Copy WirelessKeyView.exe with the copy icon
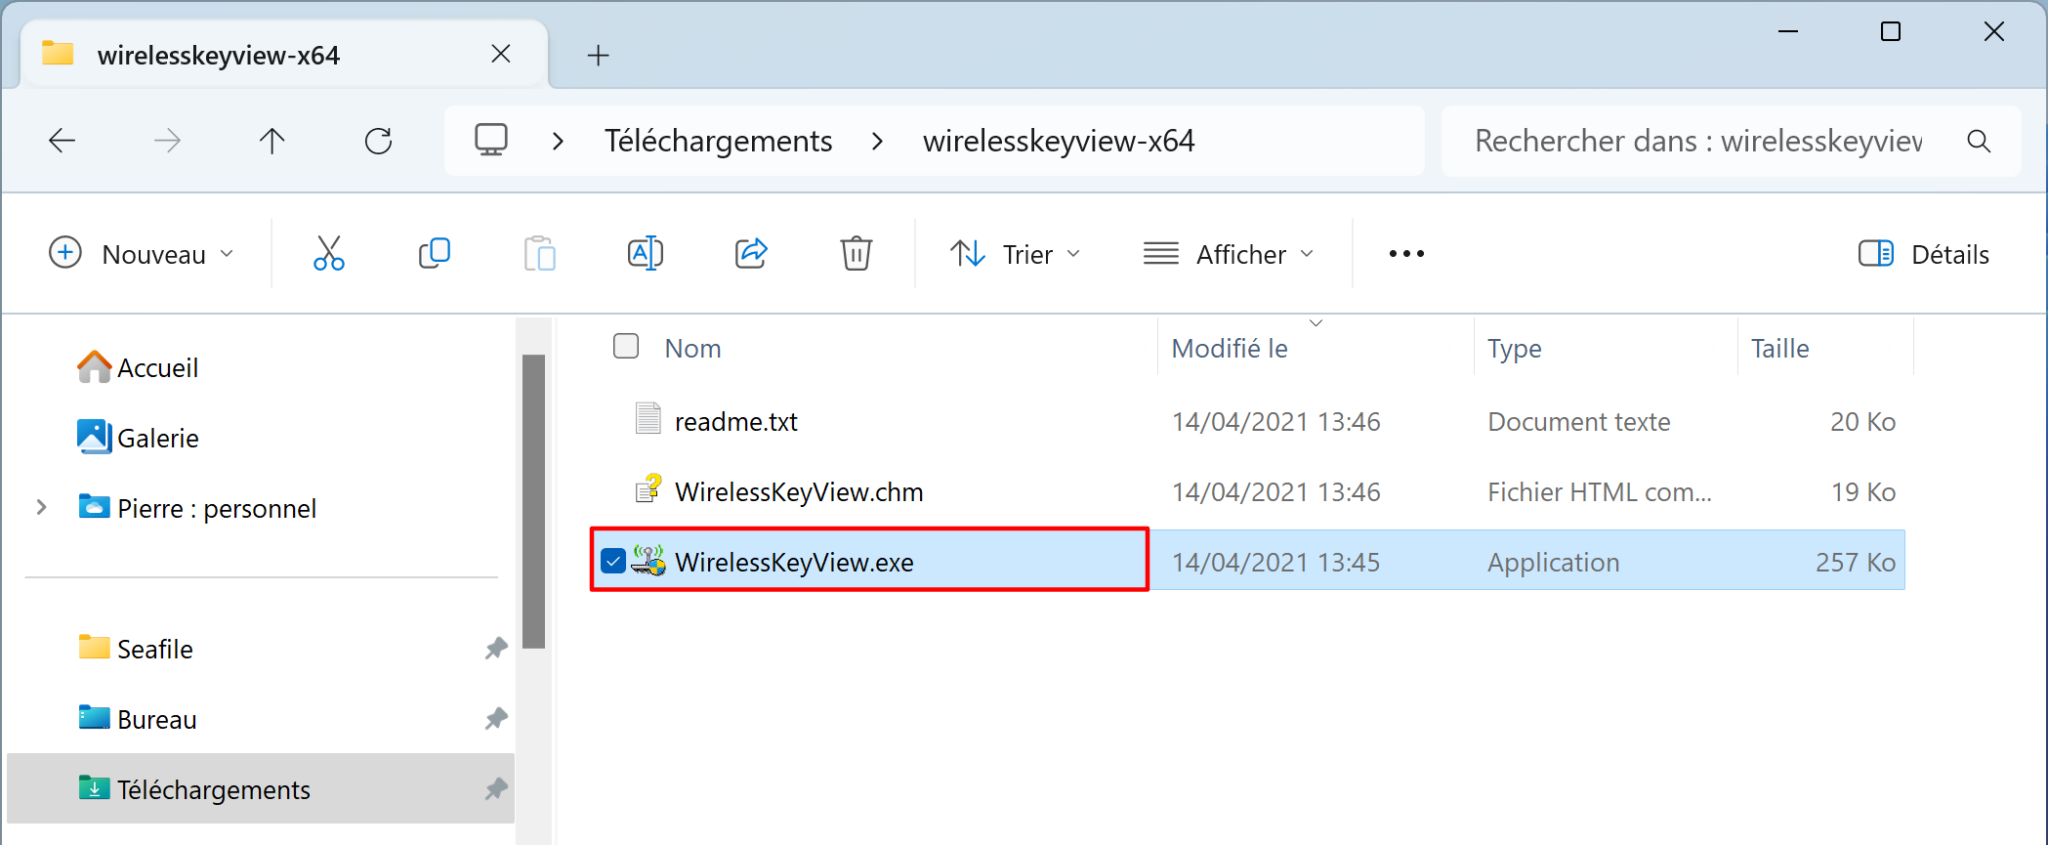Image resolution: width=2048 pixels, height=845 pixels. [x=434, y=253]
